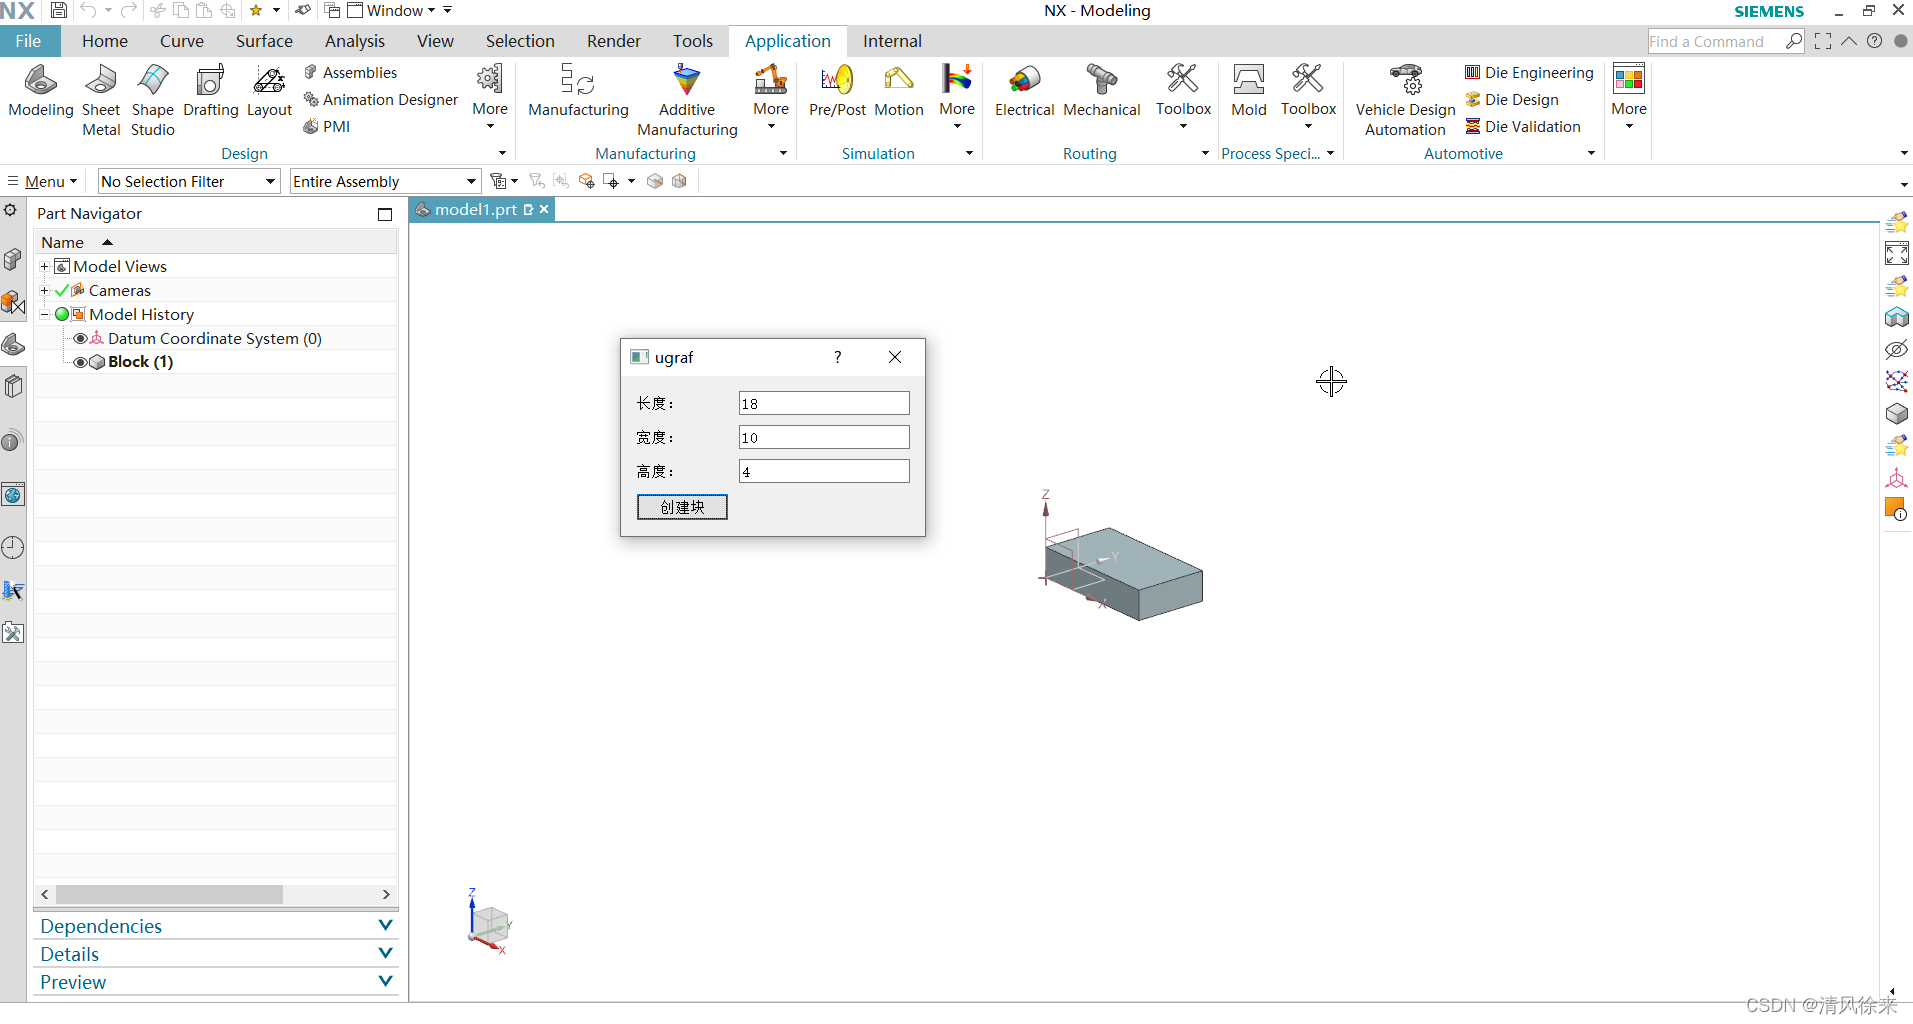Select Block (1) in Part Navigator
The height and width of the screenshot is (1024, 1913).
click(x=140, y=362)
